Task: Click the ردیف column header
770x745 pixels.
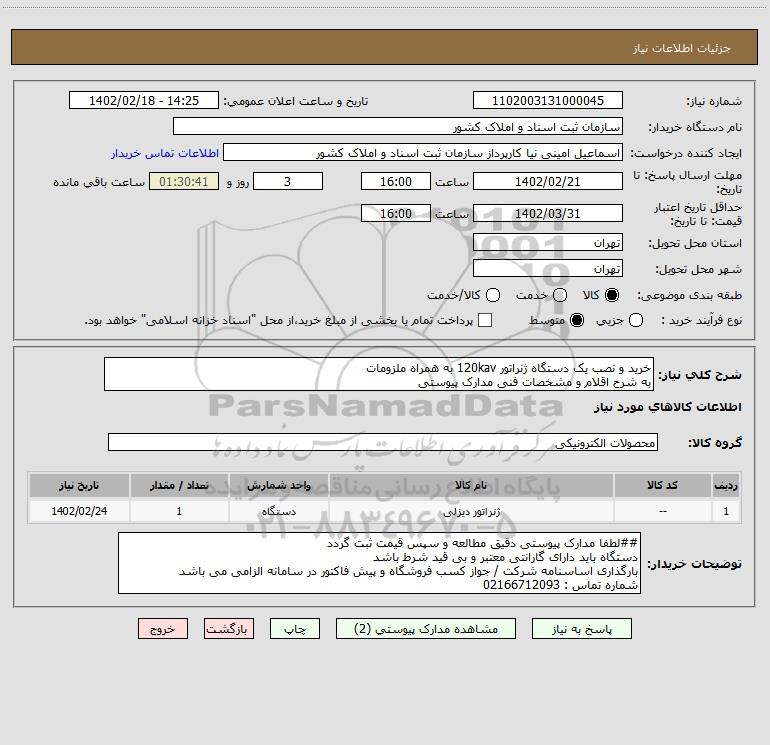Action: (726, 485)
